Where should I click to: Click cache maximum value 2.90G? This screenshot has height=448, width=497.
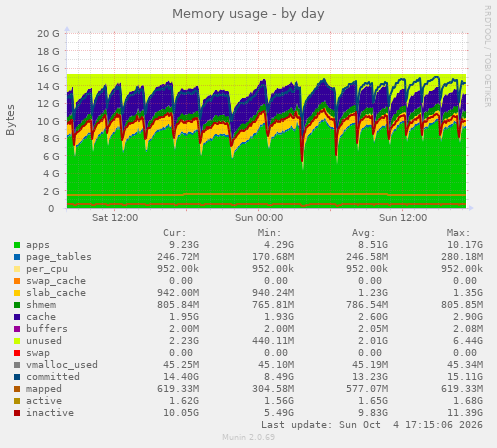tap(468, 317)
